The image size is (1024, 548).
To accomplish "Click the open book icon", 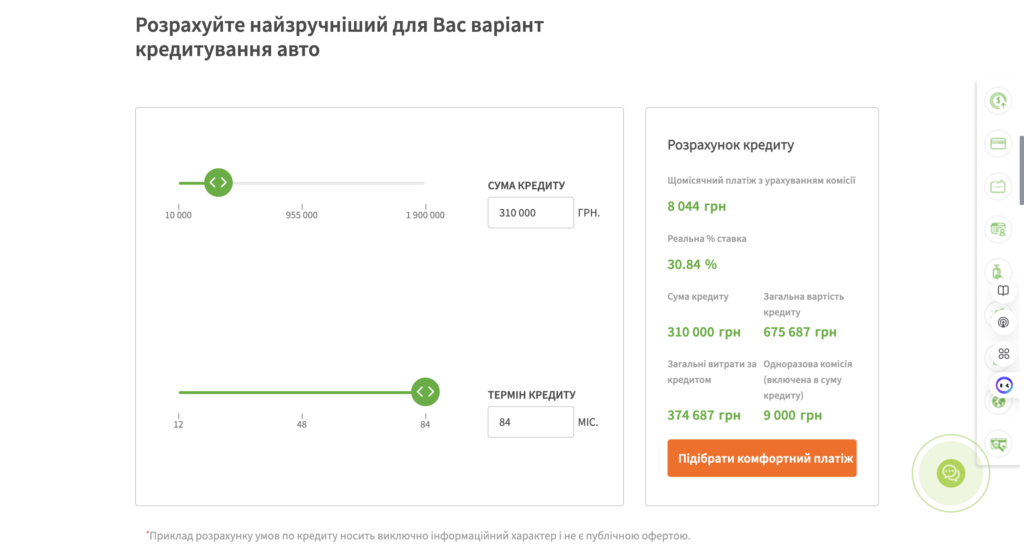I will click(1003, 290).
